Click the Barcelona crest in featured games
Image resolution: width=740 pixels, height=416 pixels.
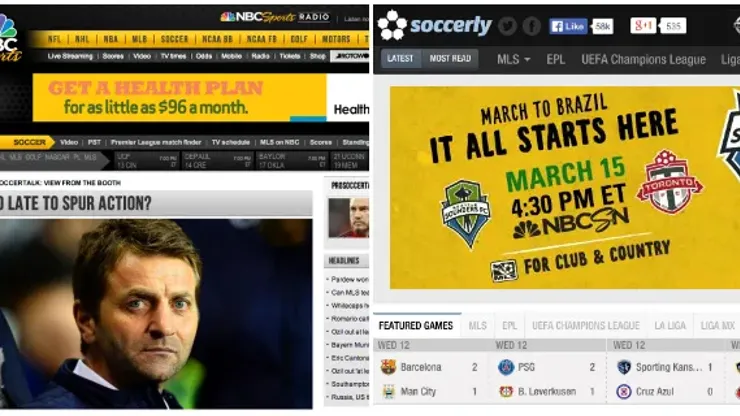(x=388, y=367)
